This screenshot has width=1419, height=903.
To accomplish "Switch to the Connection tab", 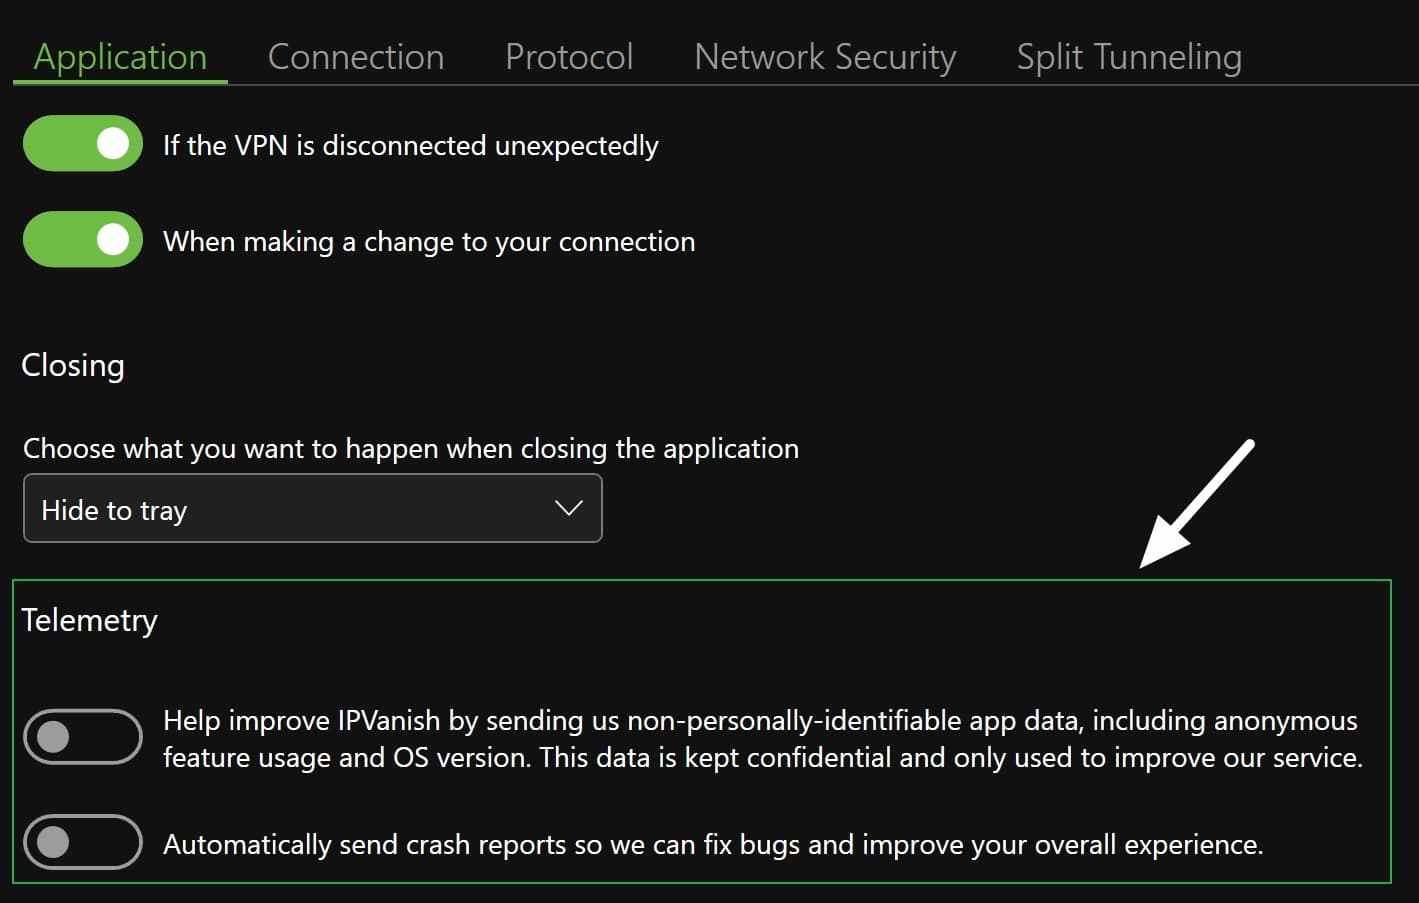I will (x=356, y=57).
